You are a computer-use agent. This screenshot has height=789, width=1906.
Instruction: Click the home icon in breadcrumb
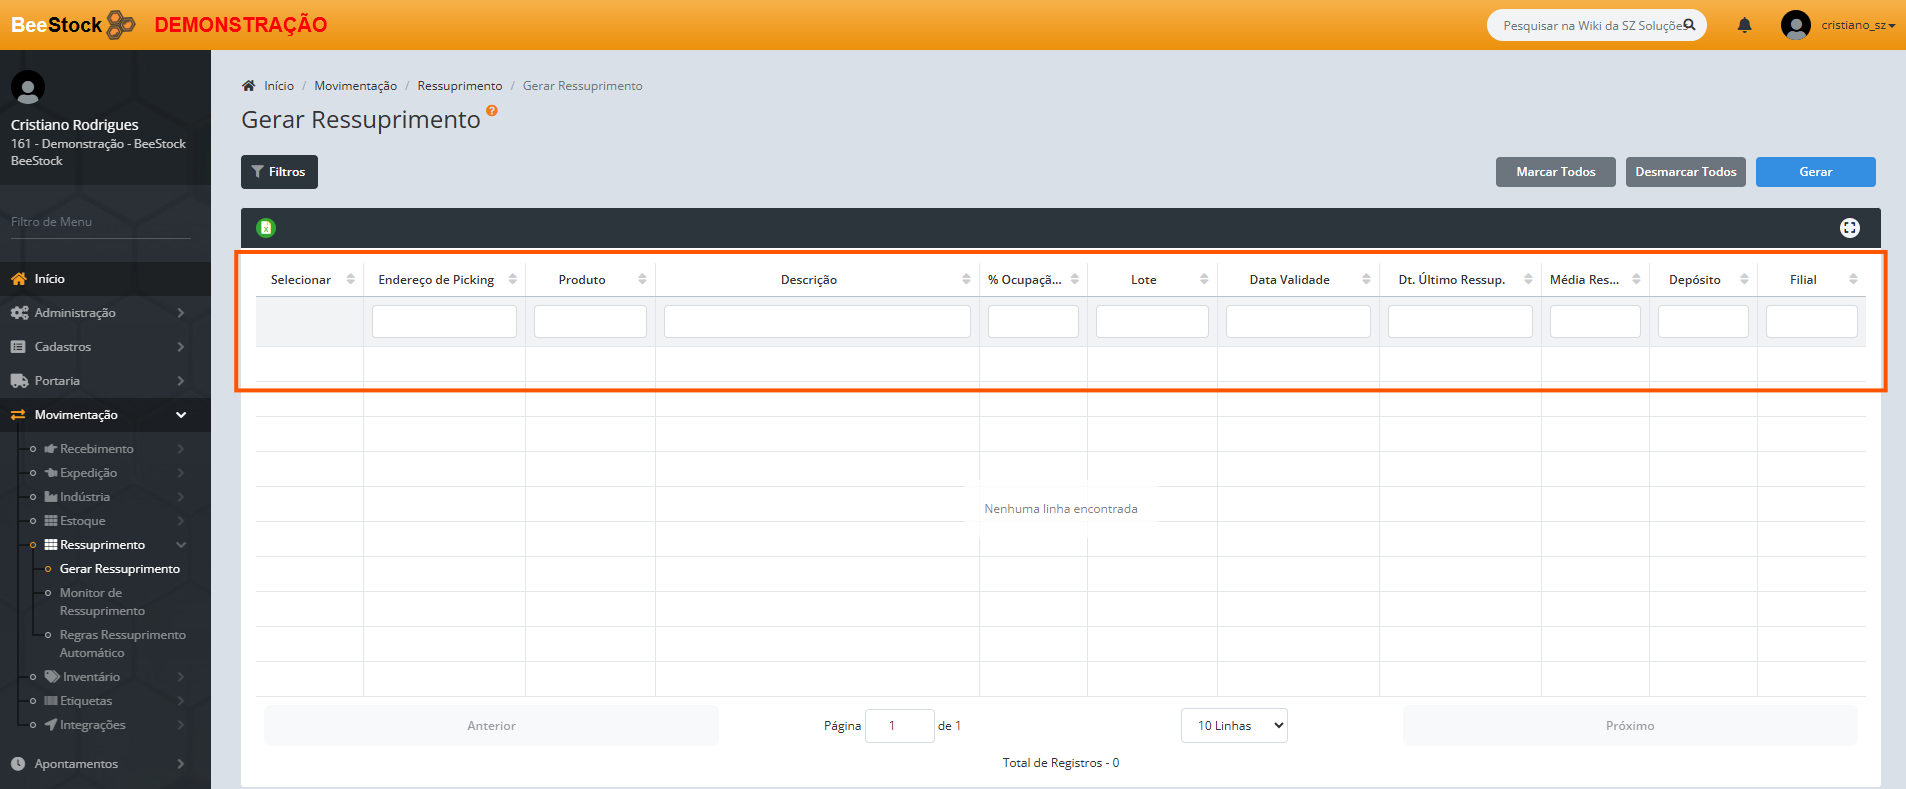pos(249,86)
